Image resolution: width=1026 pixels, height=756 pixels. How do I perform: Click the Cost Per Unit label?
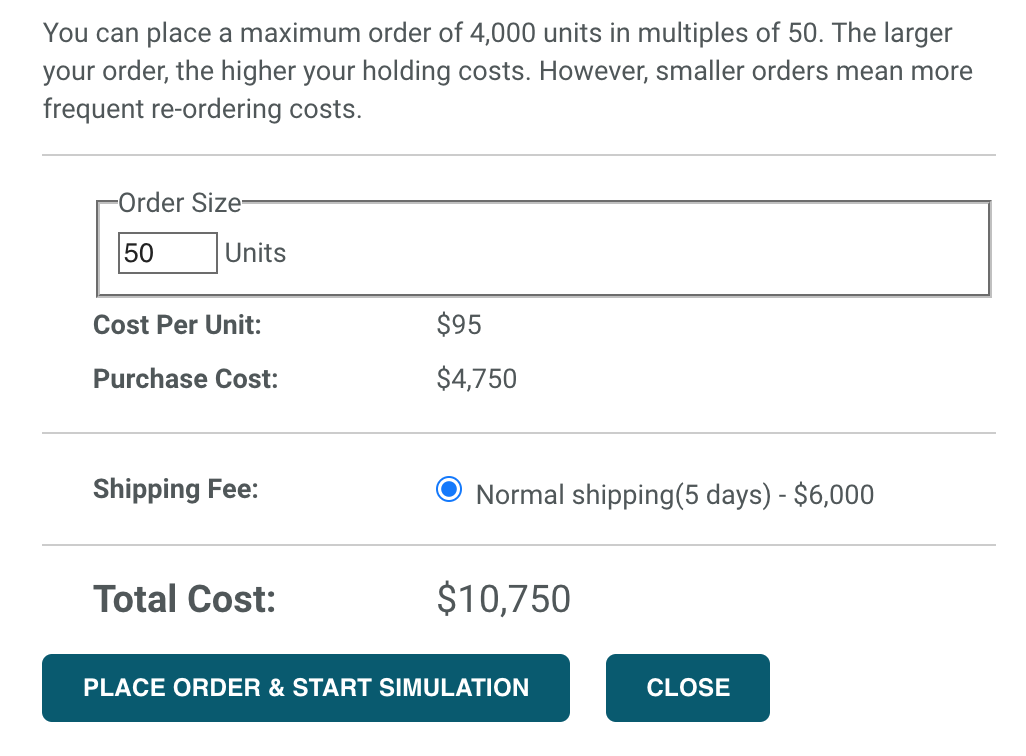tap(177, 325)
